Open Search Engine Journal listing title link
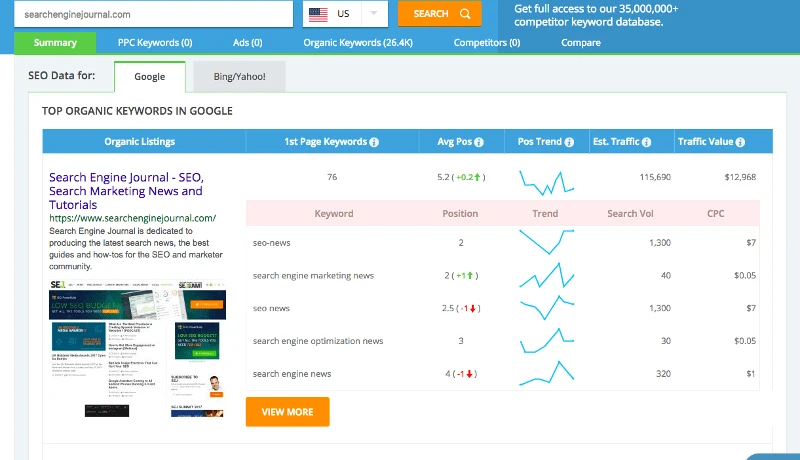The image size is (800, 460). [x=126, y=190]
